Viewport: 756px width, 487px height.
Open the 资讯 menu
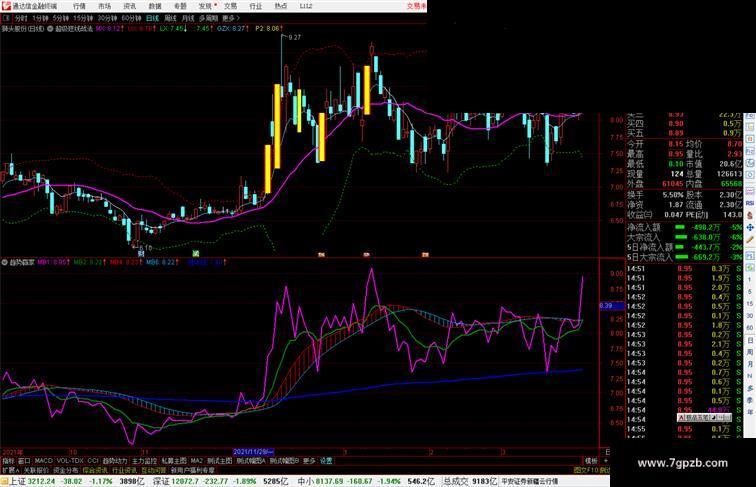pos(129,6)
